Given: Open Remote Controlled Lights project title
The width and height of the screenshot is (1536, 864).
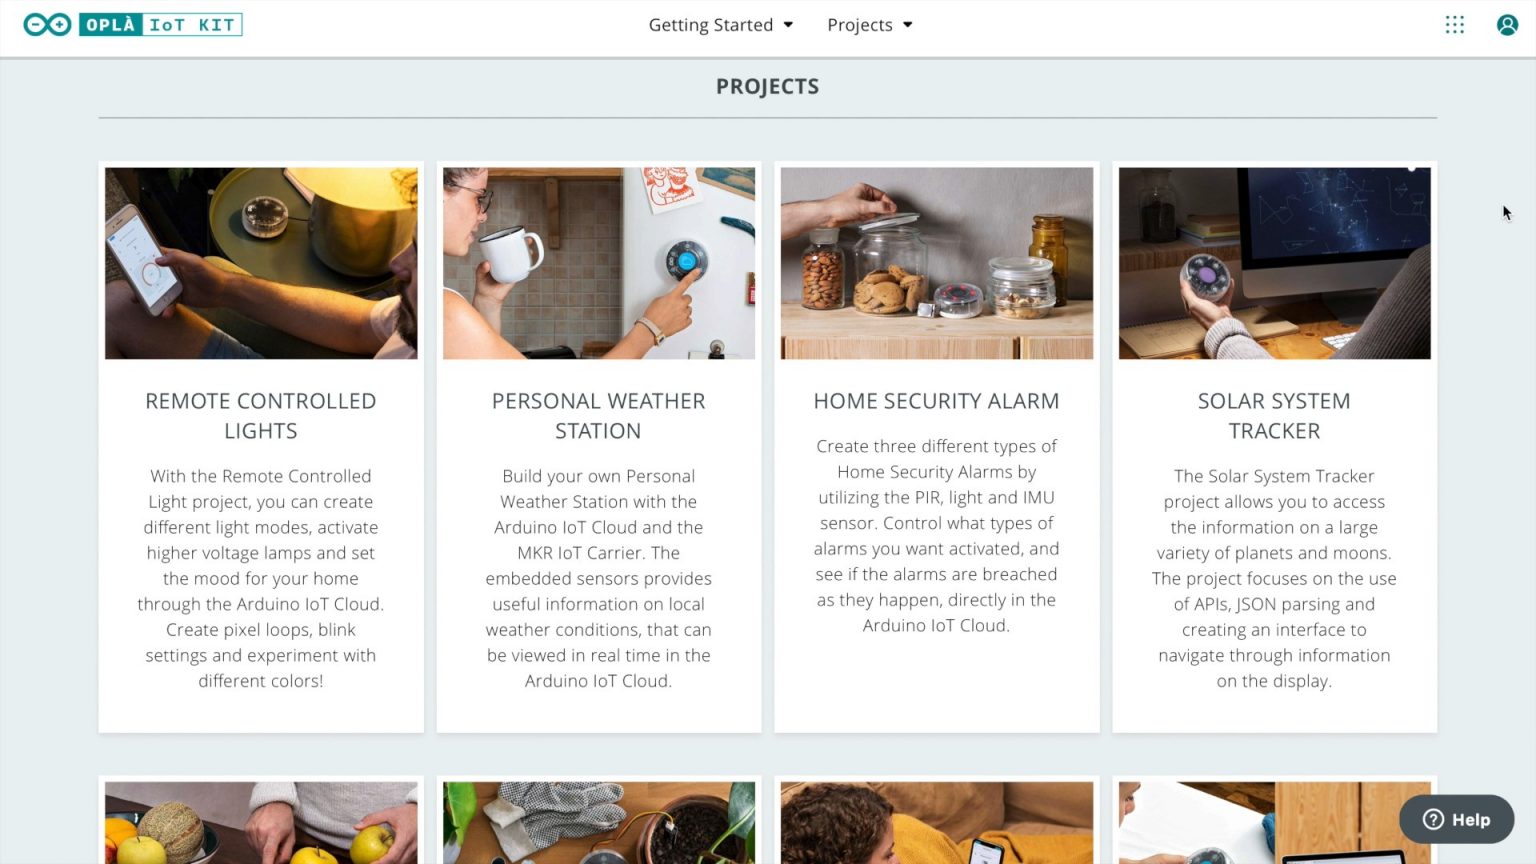Looking at the screenshot, I should point(261,416).
